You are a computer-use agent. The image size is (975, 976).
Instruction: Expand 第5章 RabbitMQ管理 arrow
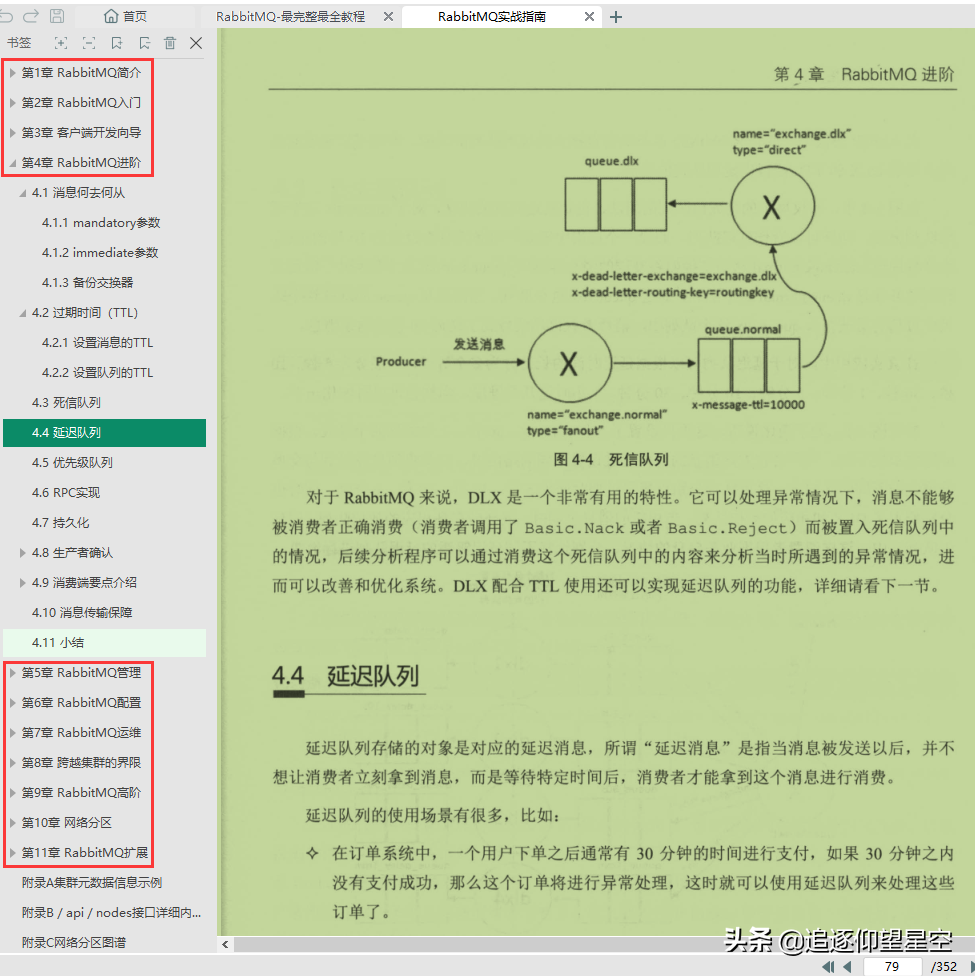click(x=12, y=672)
